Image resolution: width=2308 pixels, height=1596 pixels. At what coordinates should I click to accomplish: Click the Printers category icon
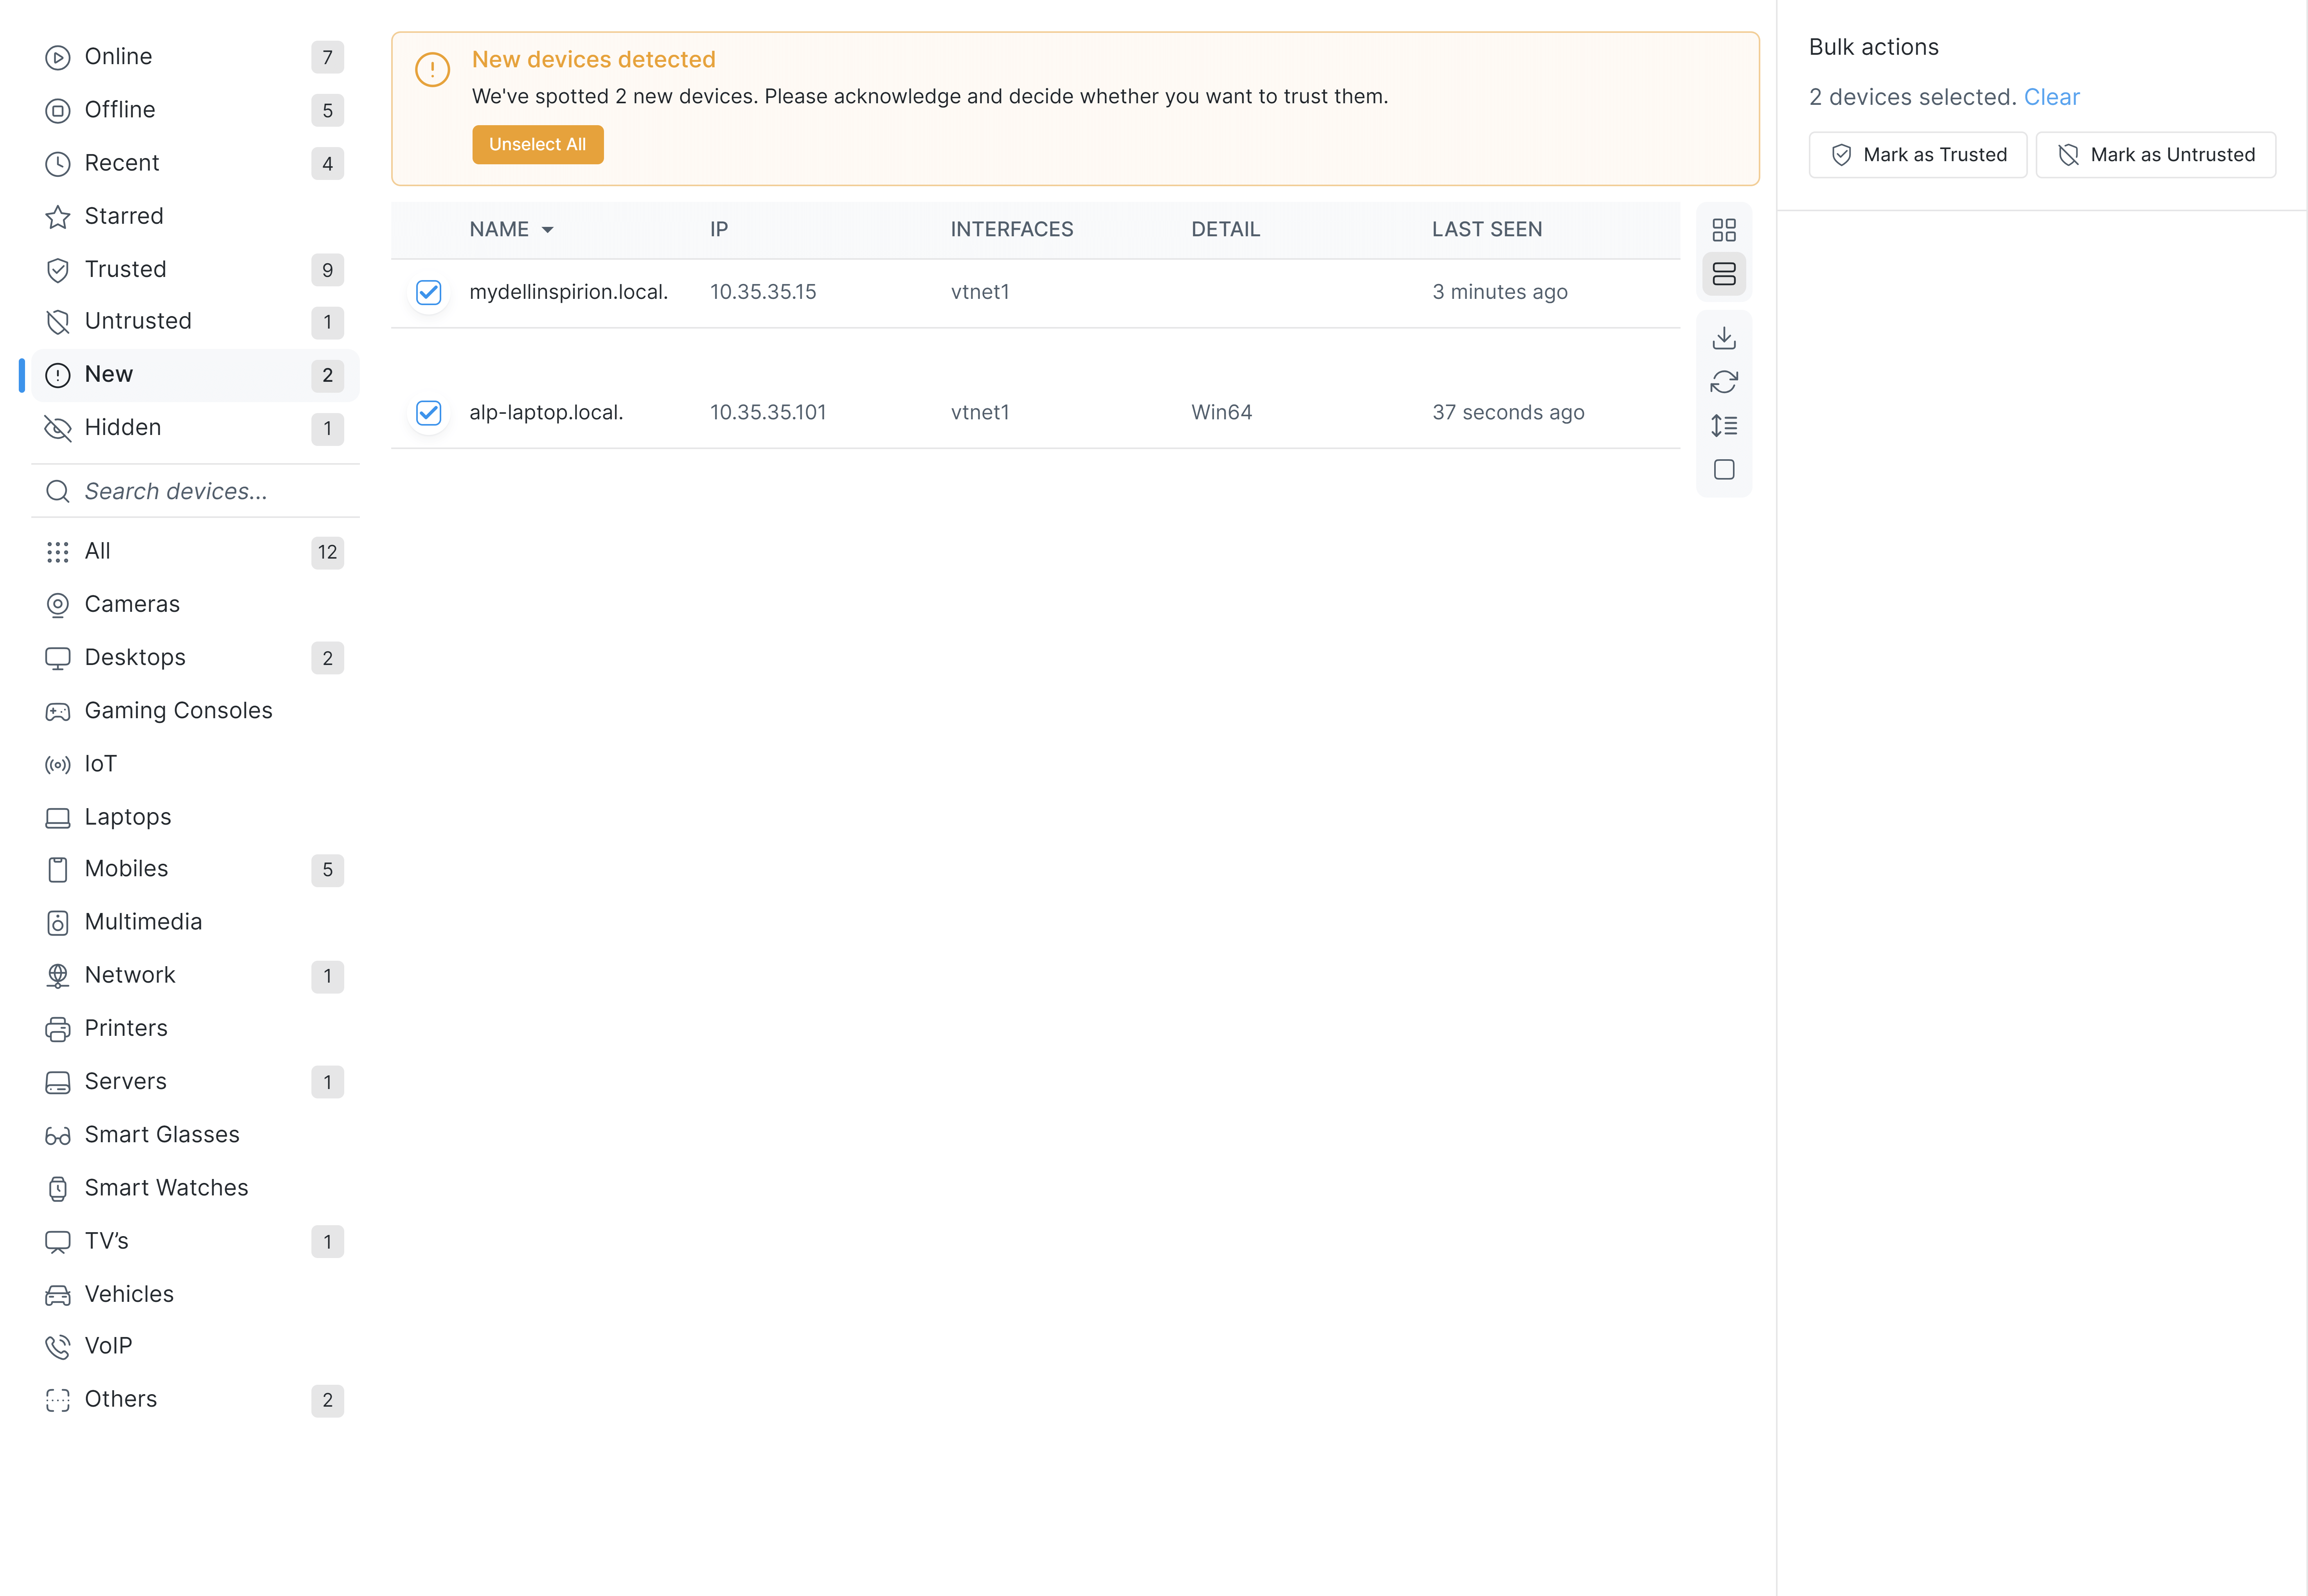(58, 1029)
